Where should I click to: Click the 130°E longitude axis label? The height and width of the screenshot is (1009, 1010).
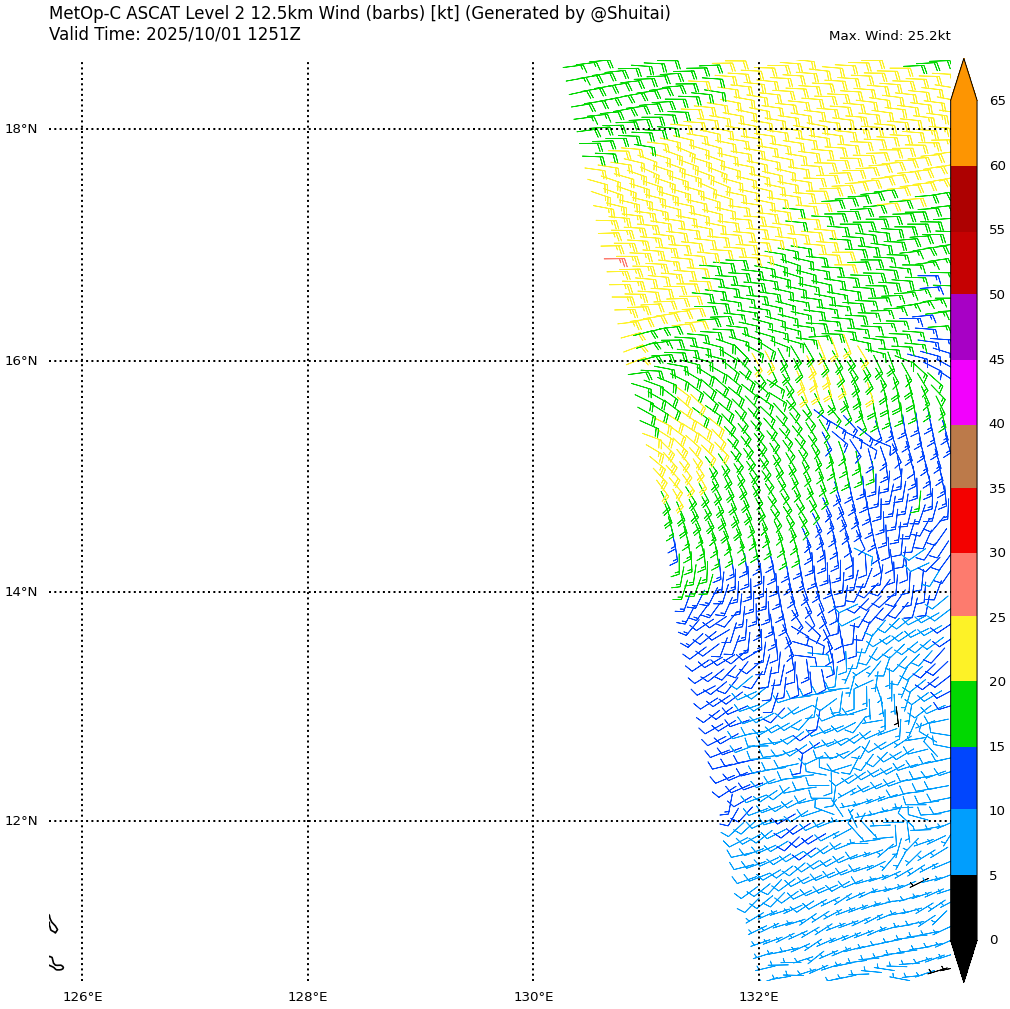tap(533, 996)
